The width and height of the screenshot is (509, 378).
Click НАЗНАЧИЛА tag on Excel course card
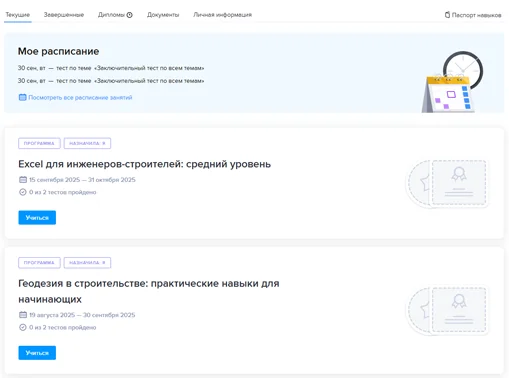click(87, 143)
